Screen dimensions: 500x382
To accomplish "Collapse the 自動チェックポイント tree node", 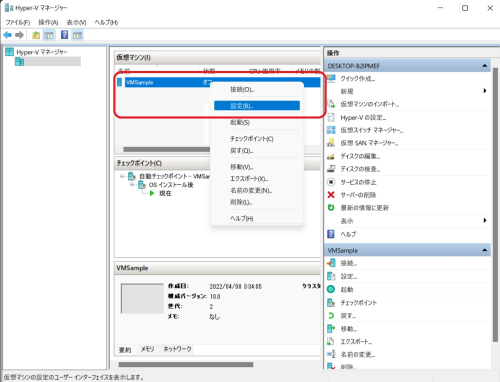I will click(x=123, y=176).
